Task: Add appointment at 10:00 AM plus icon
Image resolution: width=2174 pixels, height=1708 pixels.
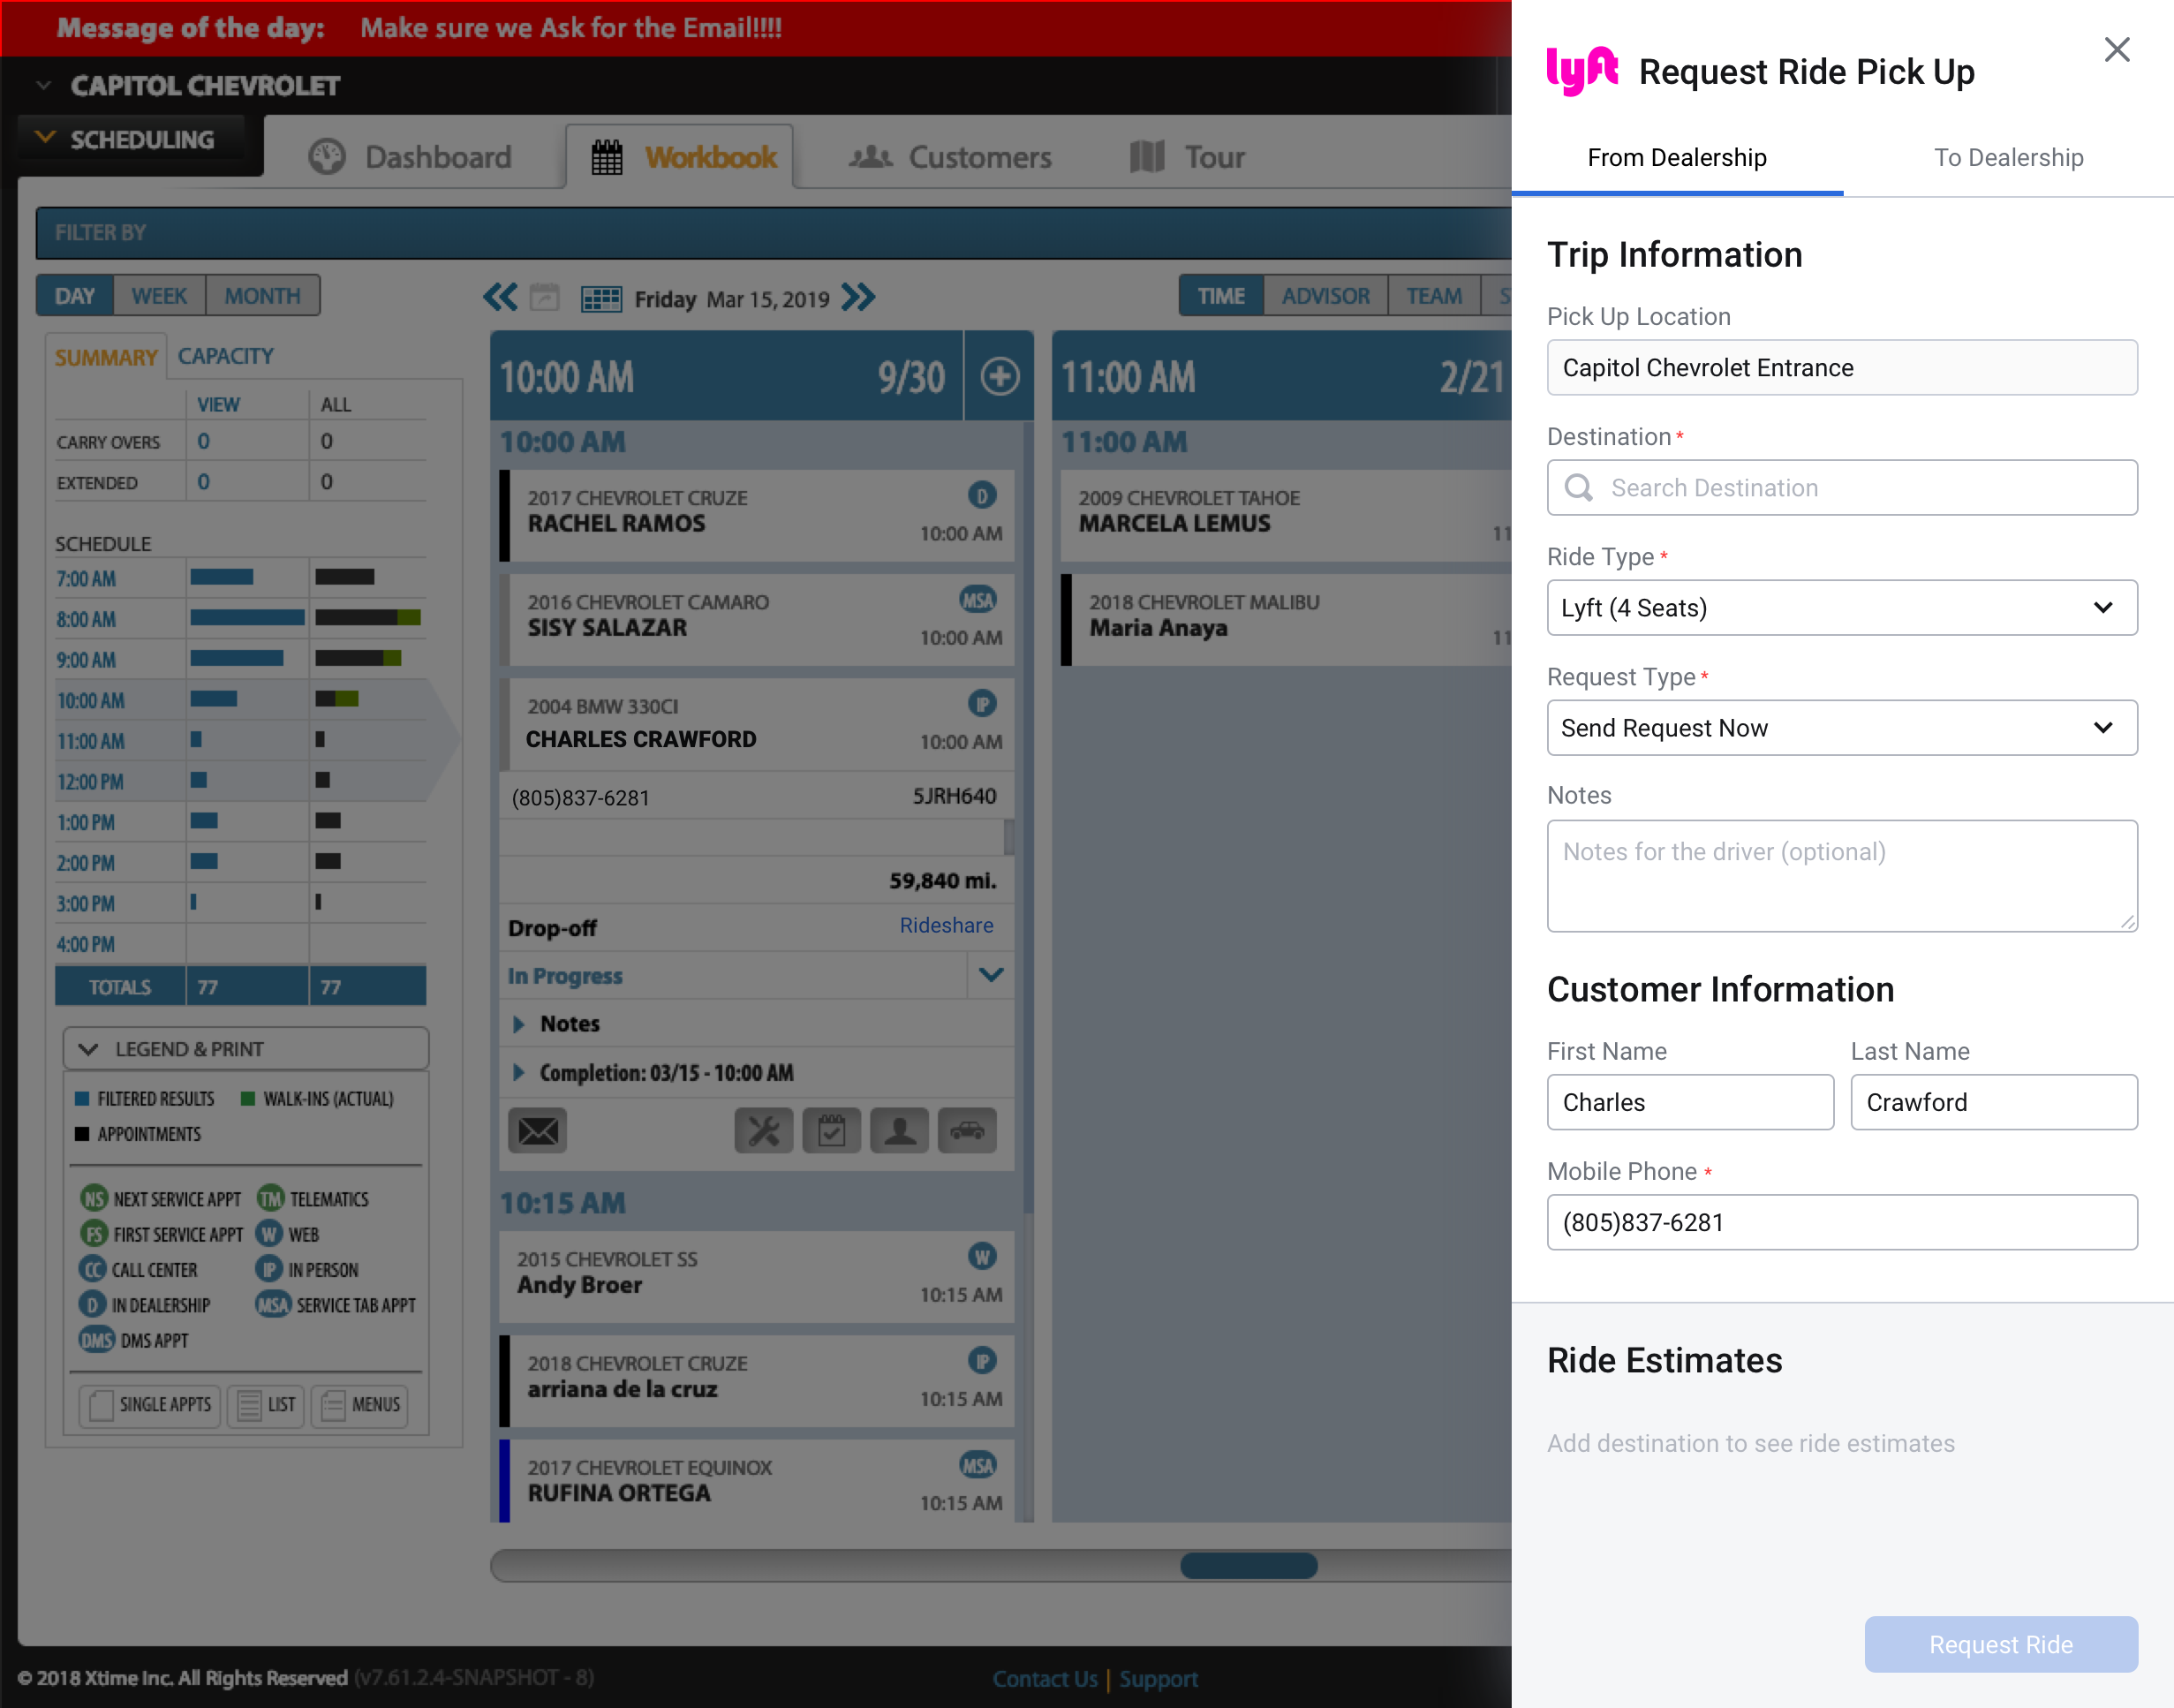Action: tap(999, 376)
